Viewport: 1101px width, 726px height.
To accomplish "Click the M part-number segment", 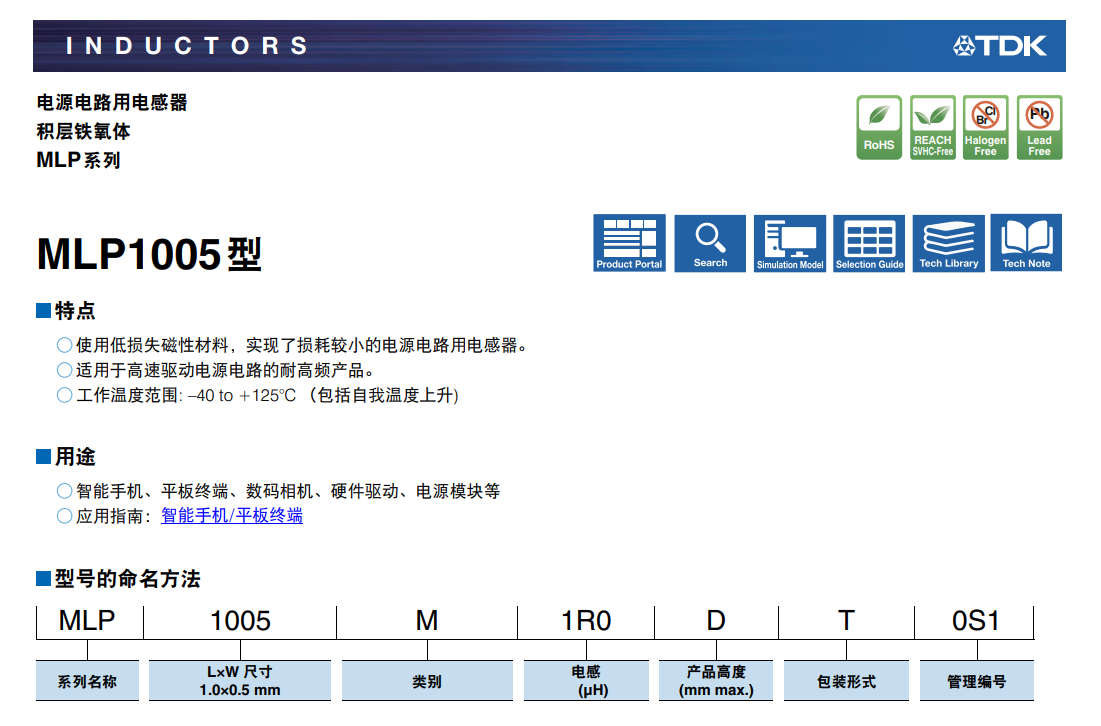I will (x=427, y=621).
